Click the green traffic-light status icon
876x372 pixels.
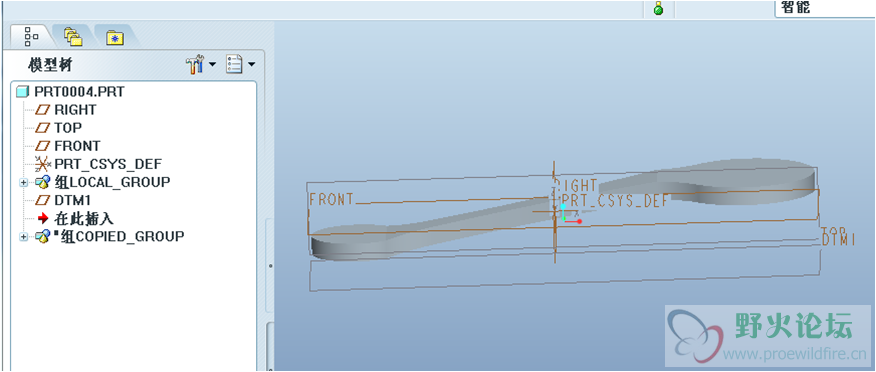point(658,9)
